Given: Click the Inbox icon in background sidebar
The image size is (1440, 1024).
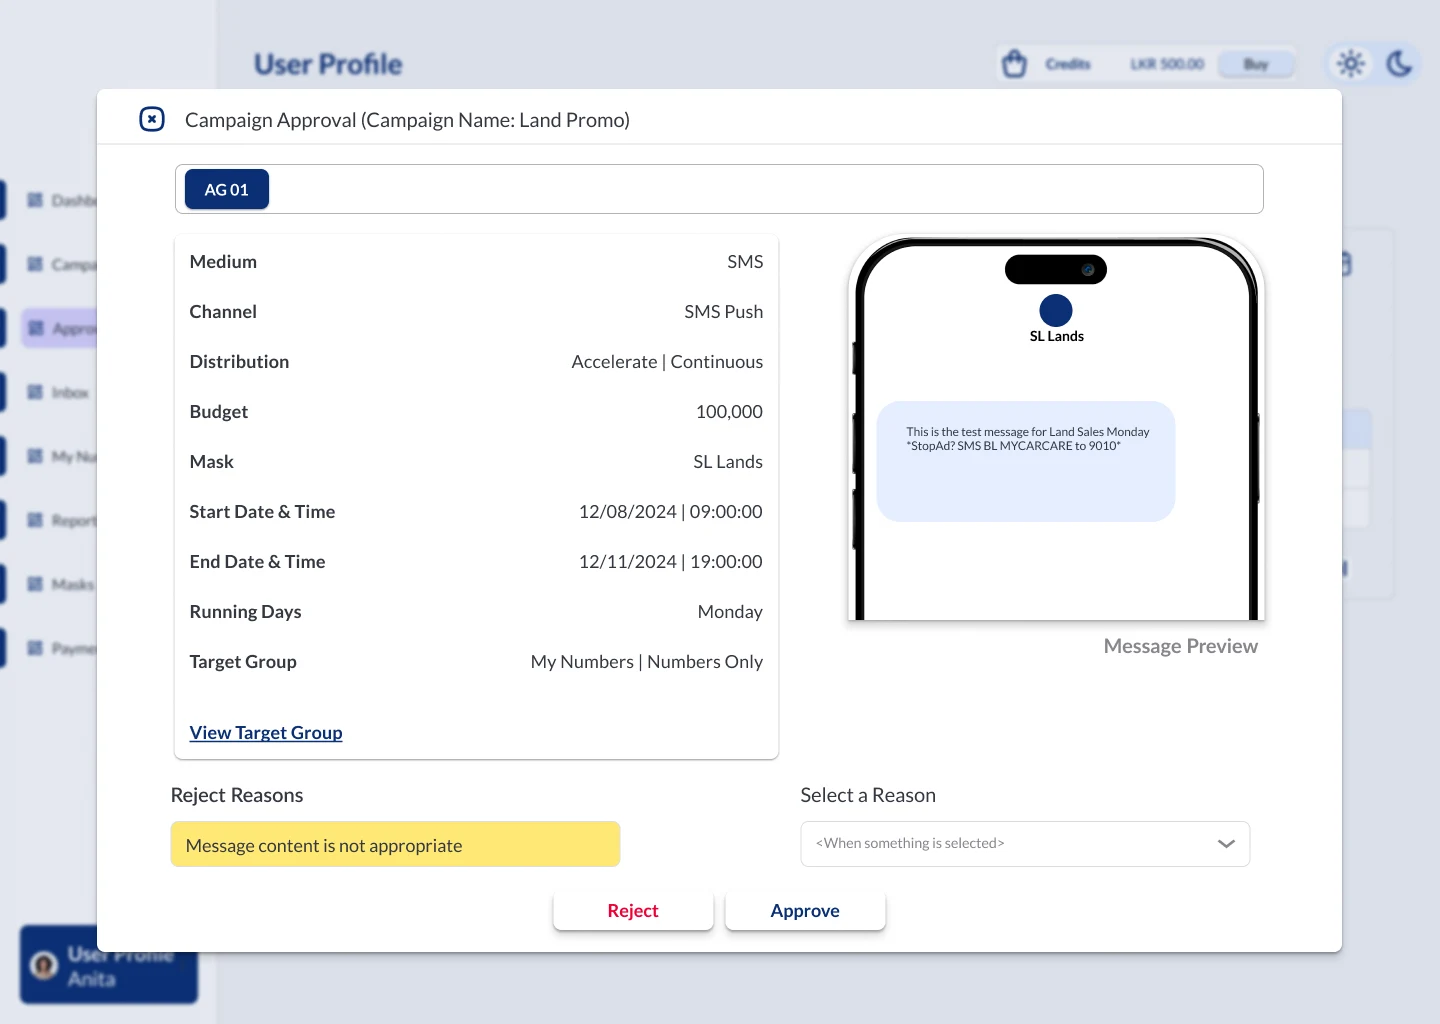Looking at the screenshot, I should tap(35, 392).
